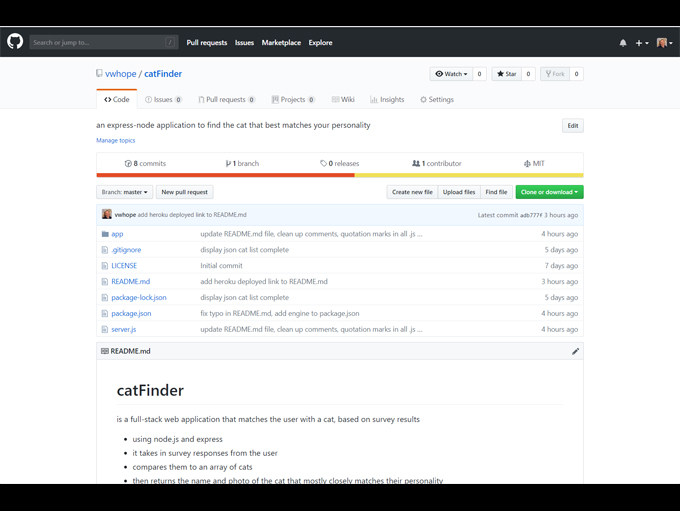
Task: Open README.md in the file list
Action: click(131, 282)
